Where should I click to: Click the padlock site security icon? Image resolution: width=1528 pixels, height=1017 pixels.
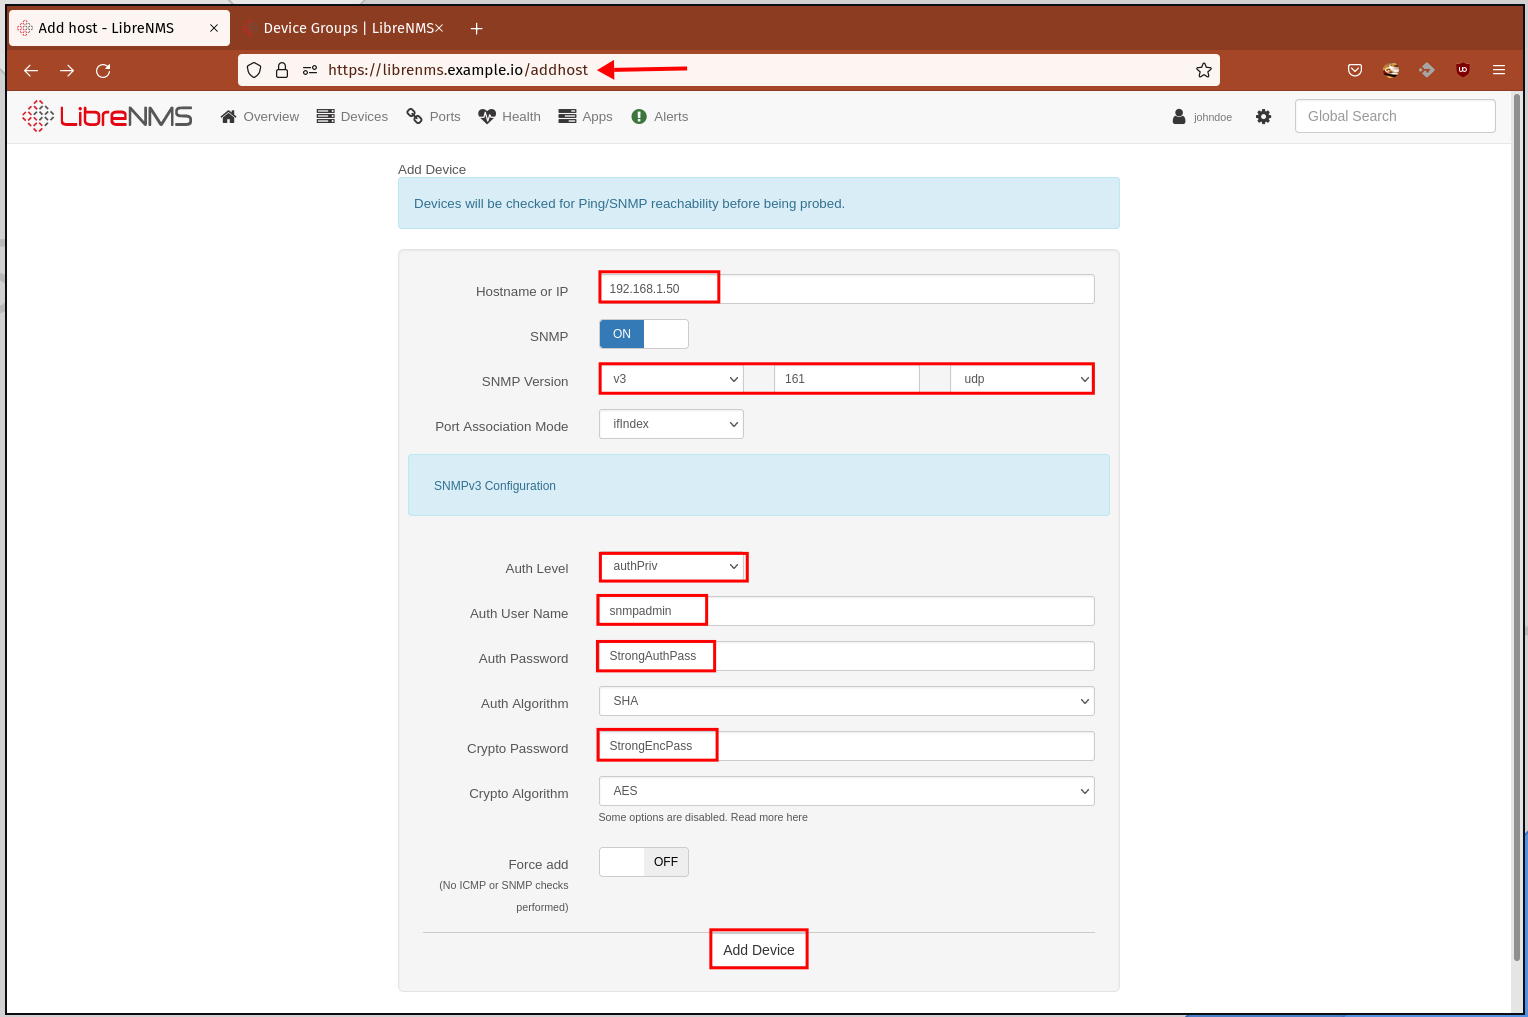[282, 70]
